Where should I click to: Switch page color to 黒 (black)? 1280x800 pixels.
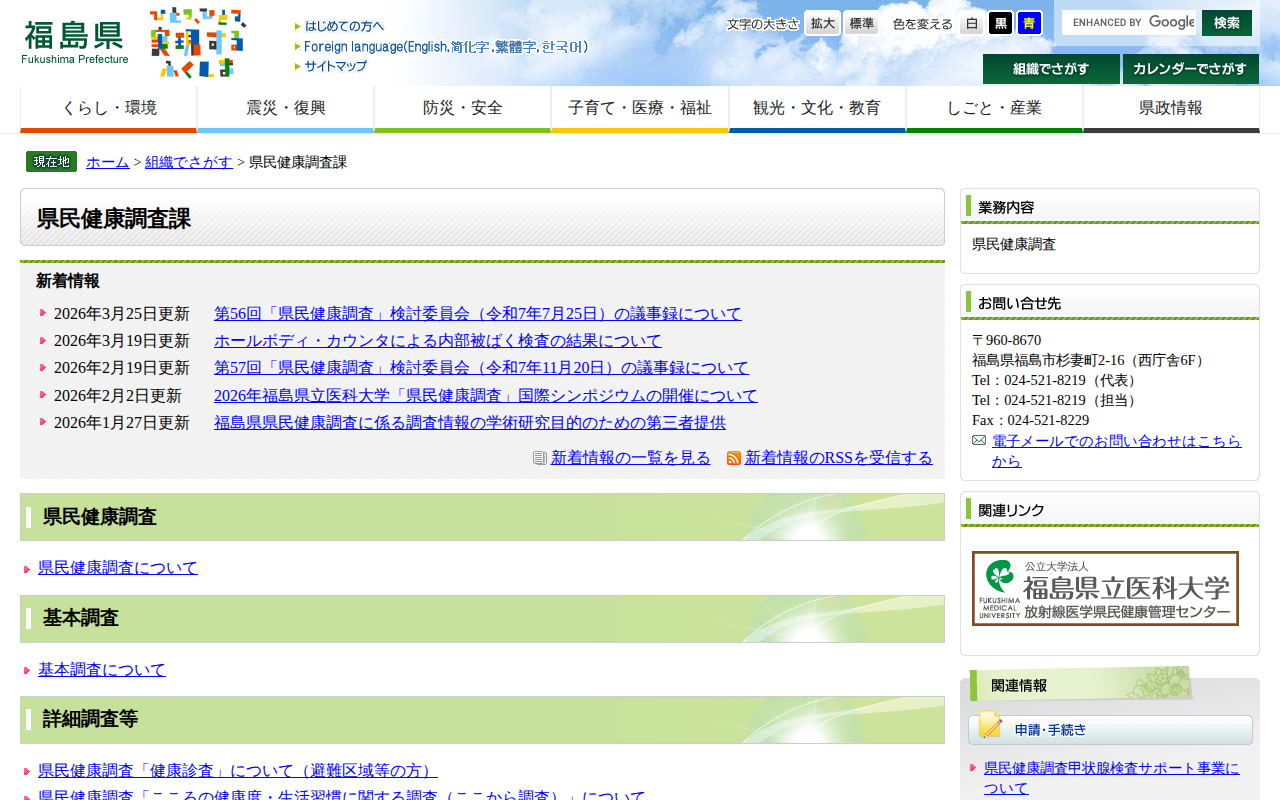[x=1000, y=22]
